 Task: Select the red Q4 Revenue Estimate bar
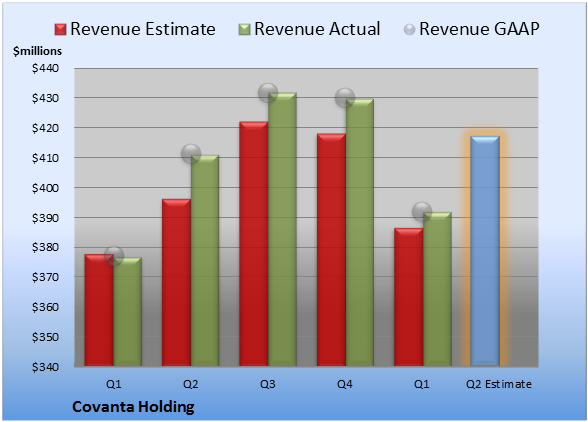click(331, 250)
